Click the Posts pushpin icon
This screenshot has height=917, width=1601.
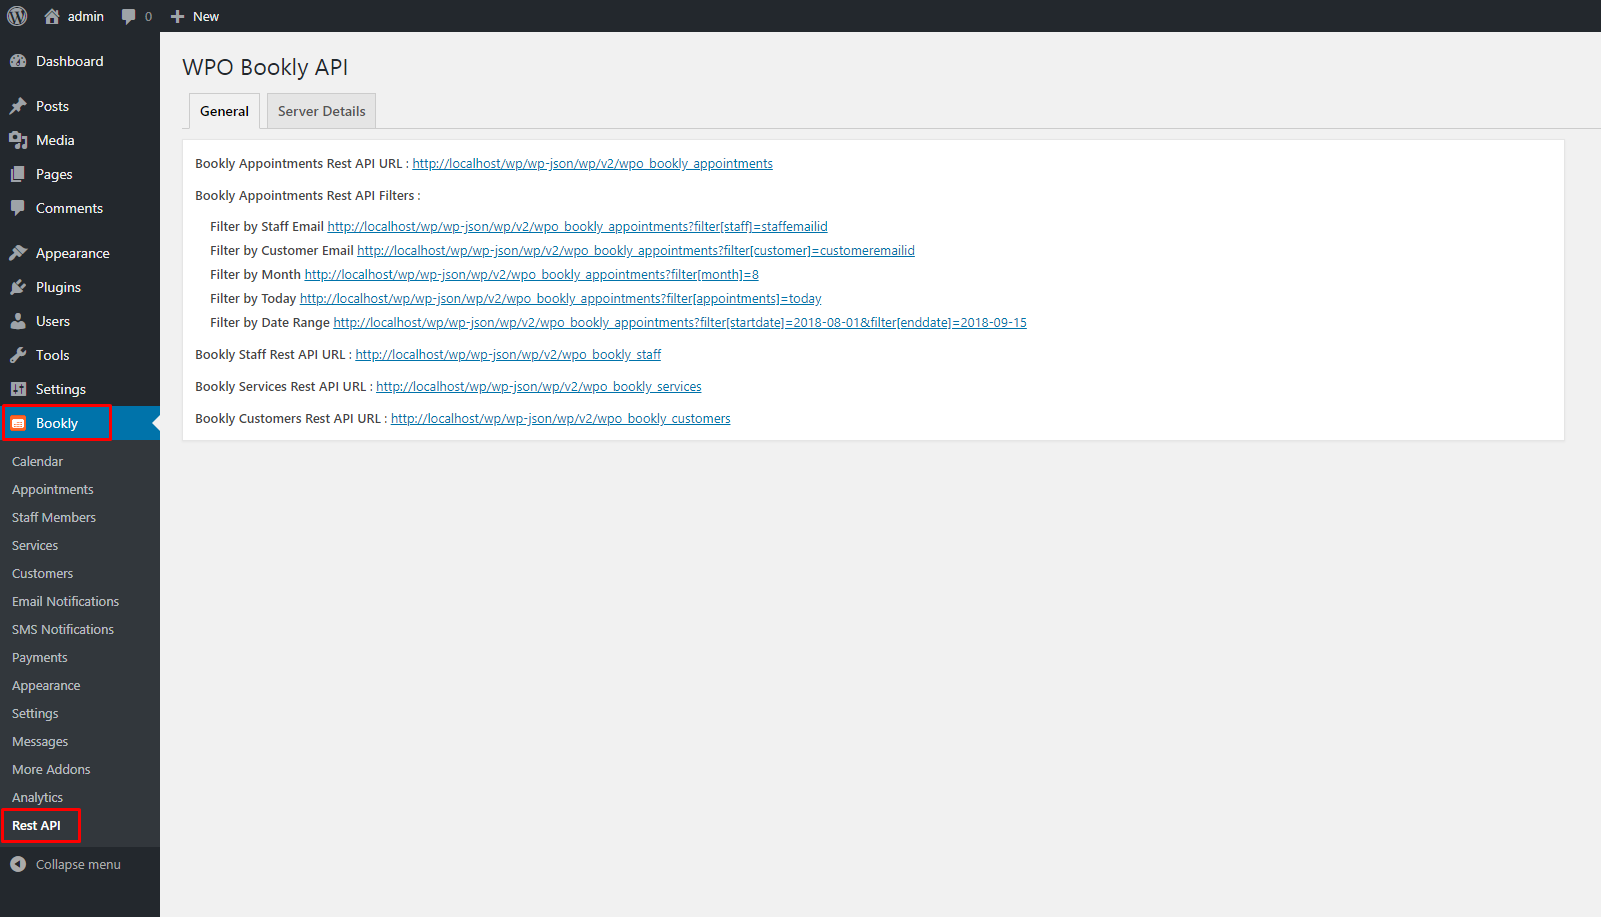tap(18, 106)
